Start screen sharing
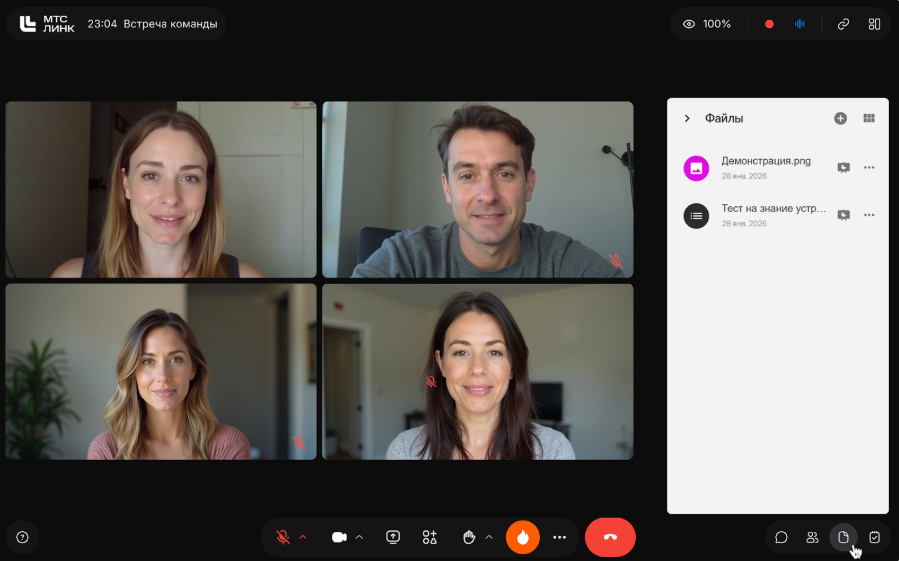 (393, 537)
